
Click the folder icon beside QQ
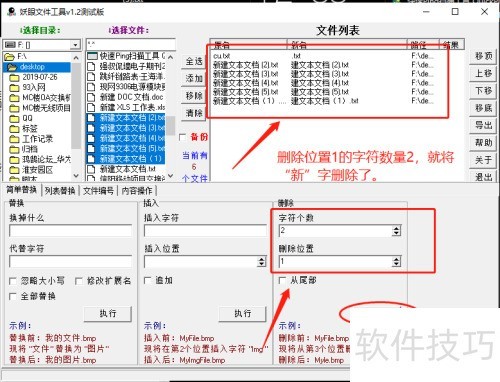point(14,119)
